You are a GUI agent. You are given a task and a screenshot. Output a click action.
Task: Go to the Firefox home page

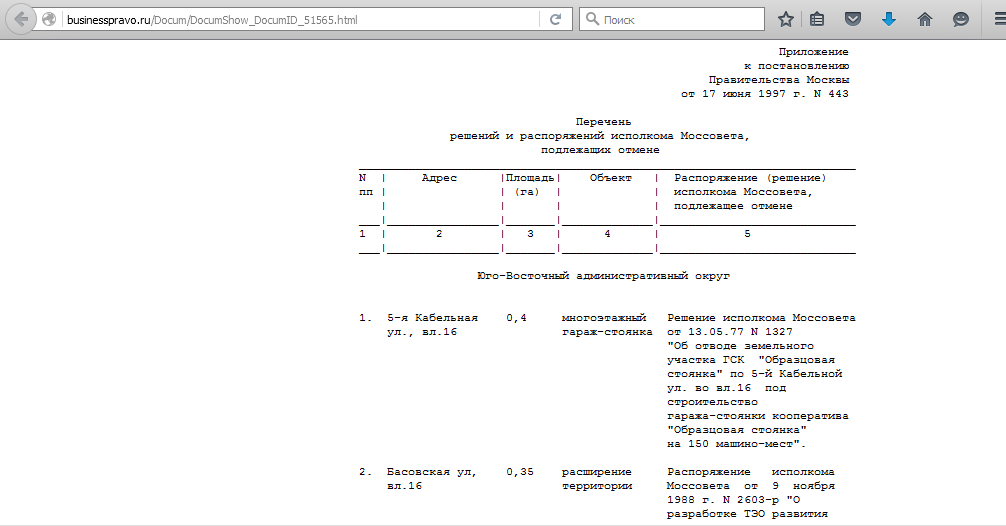coord(925,19)
